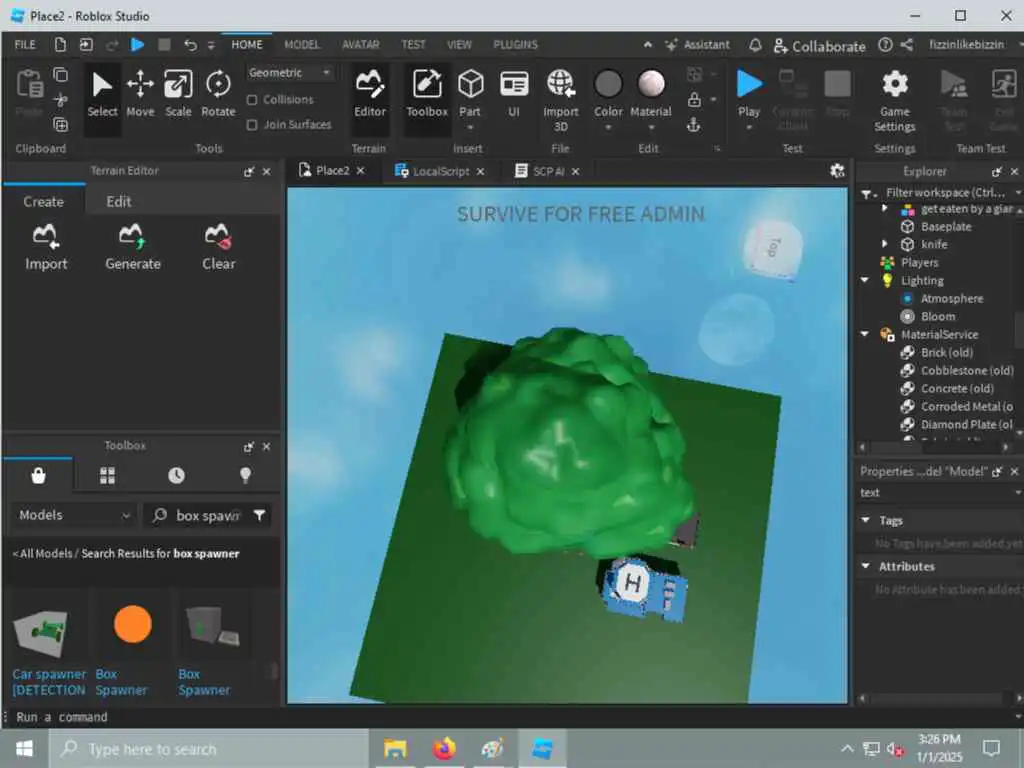Start Play test with the Play icon
The height and width of the screenshot is (768, 1024).
click(748, 84)
